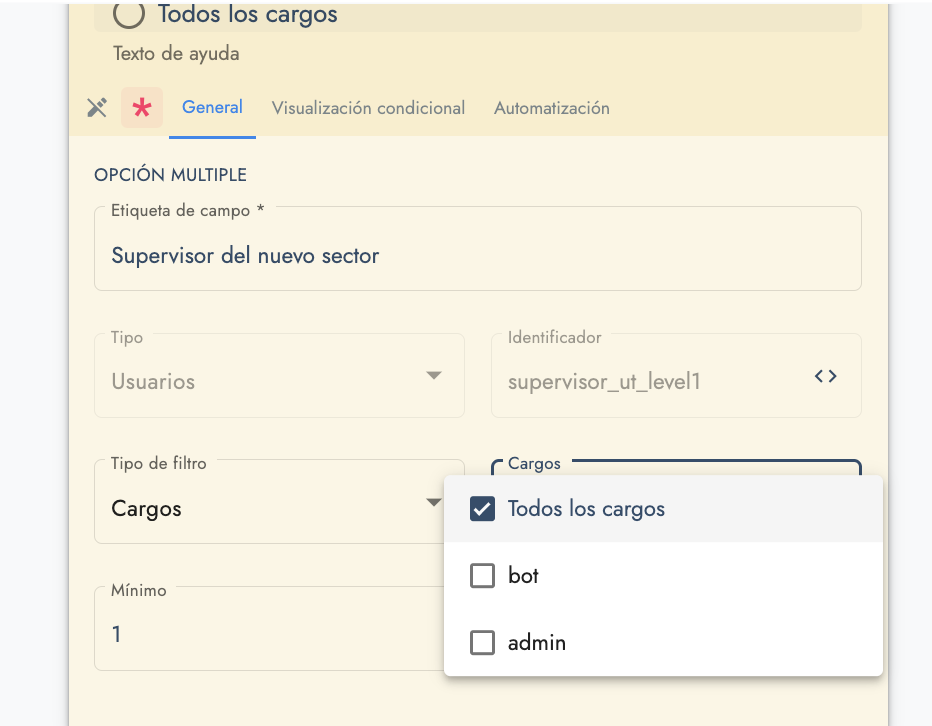Select the highlighted "Todos los cargos" list row
The image size is (932, 726).
point(663,508)
